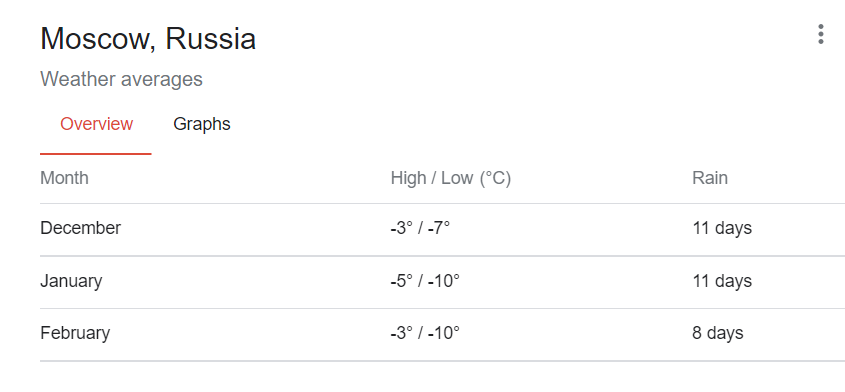Click the word Russia in the heading
The height and width of the screenshot is (392, 845).
click(210, 39)
